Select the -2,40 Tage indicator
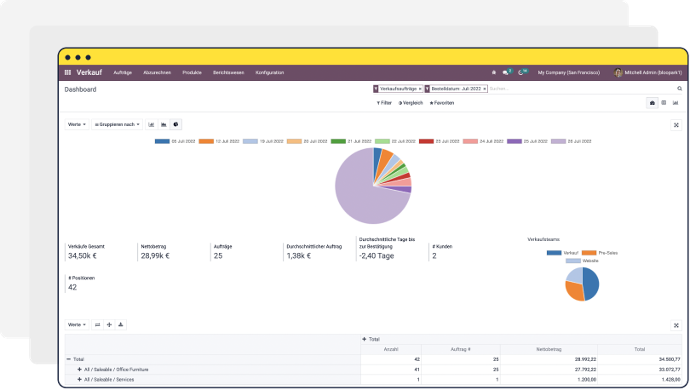Viewport: 690px width, 390px height. pyautogui.click(x=387, y=249)
